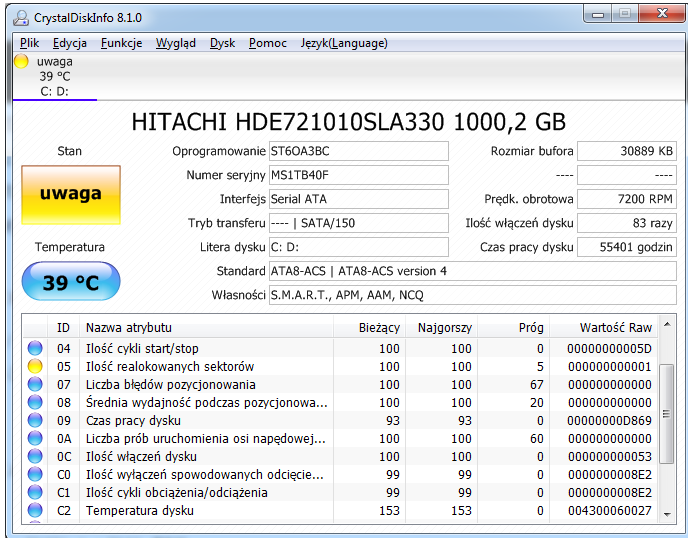Select the Liczba błędów pozycjonowania row

pos(340,384)
